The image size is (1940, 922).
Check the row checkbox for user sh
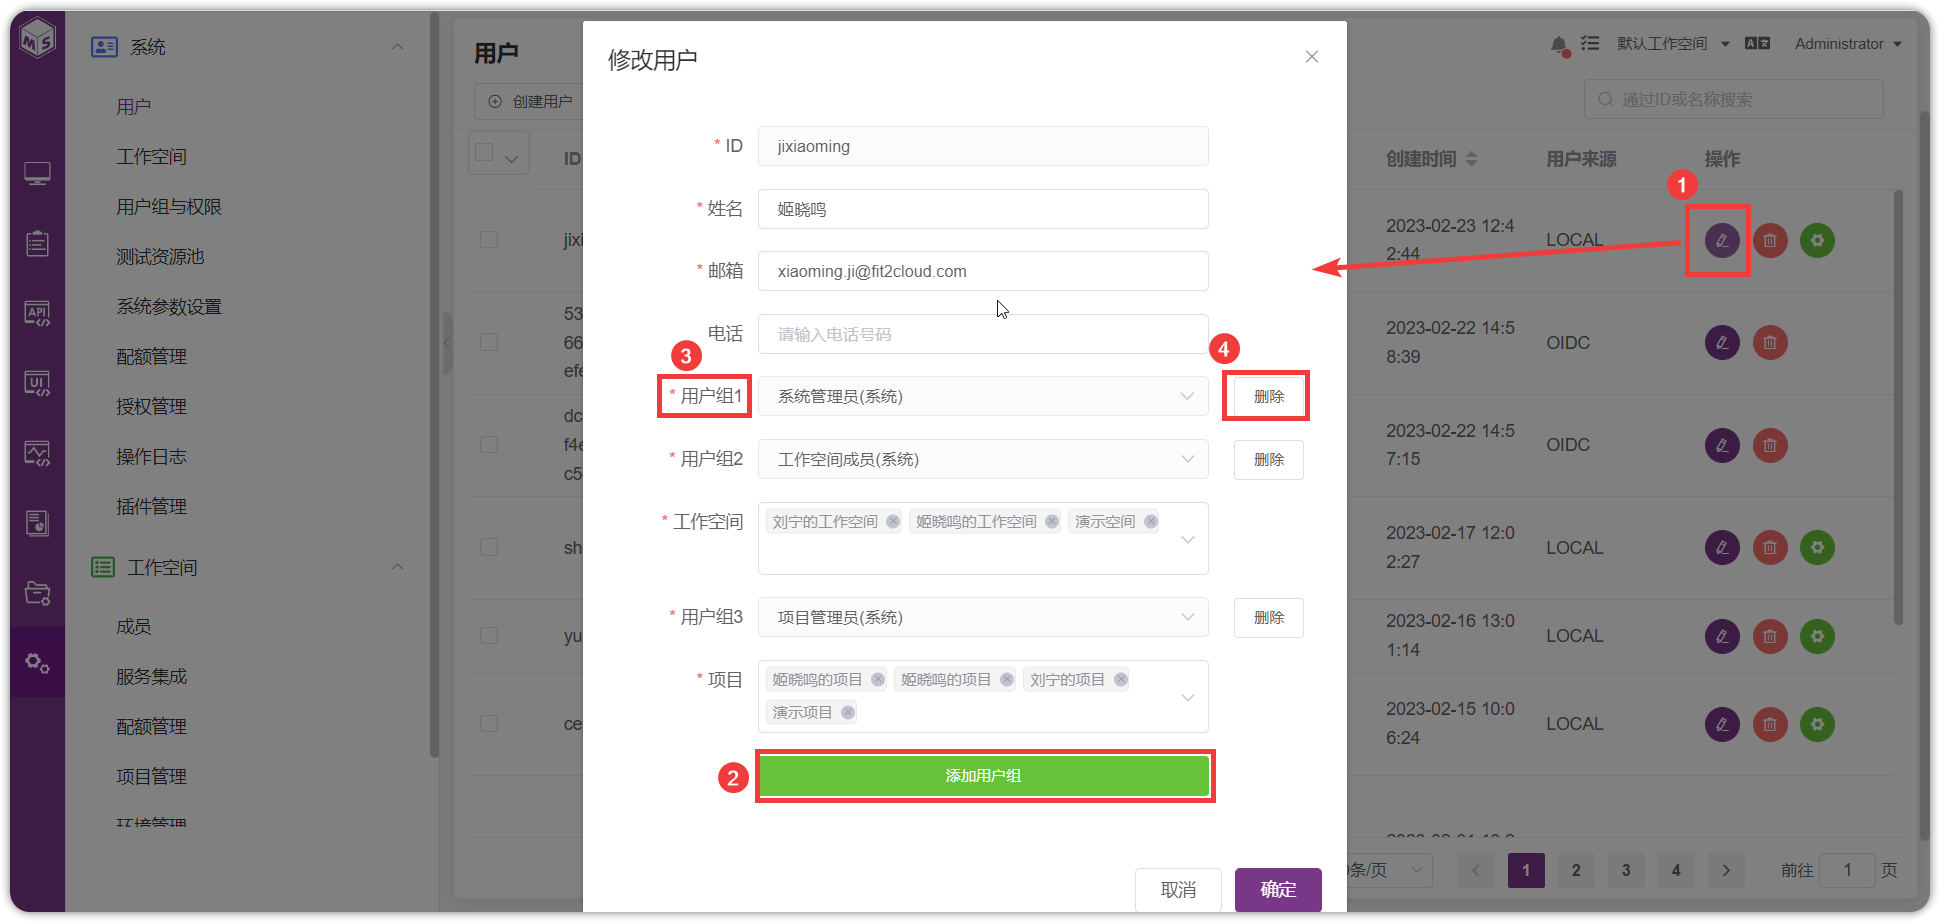pyautogui.click(x=489, y=547)
